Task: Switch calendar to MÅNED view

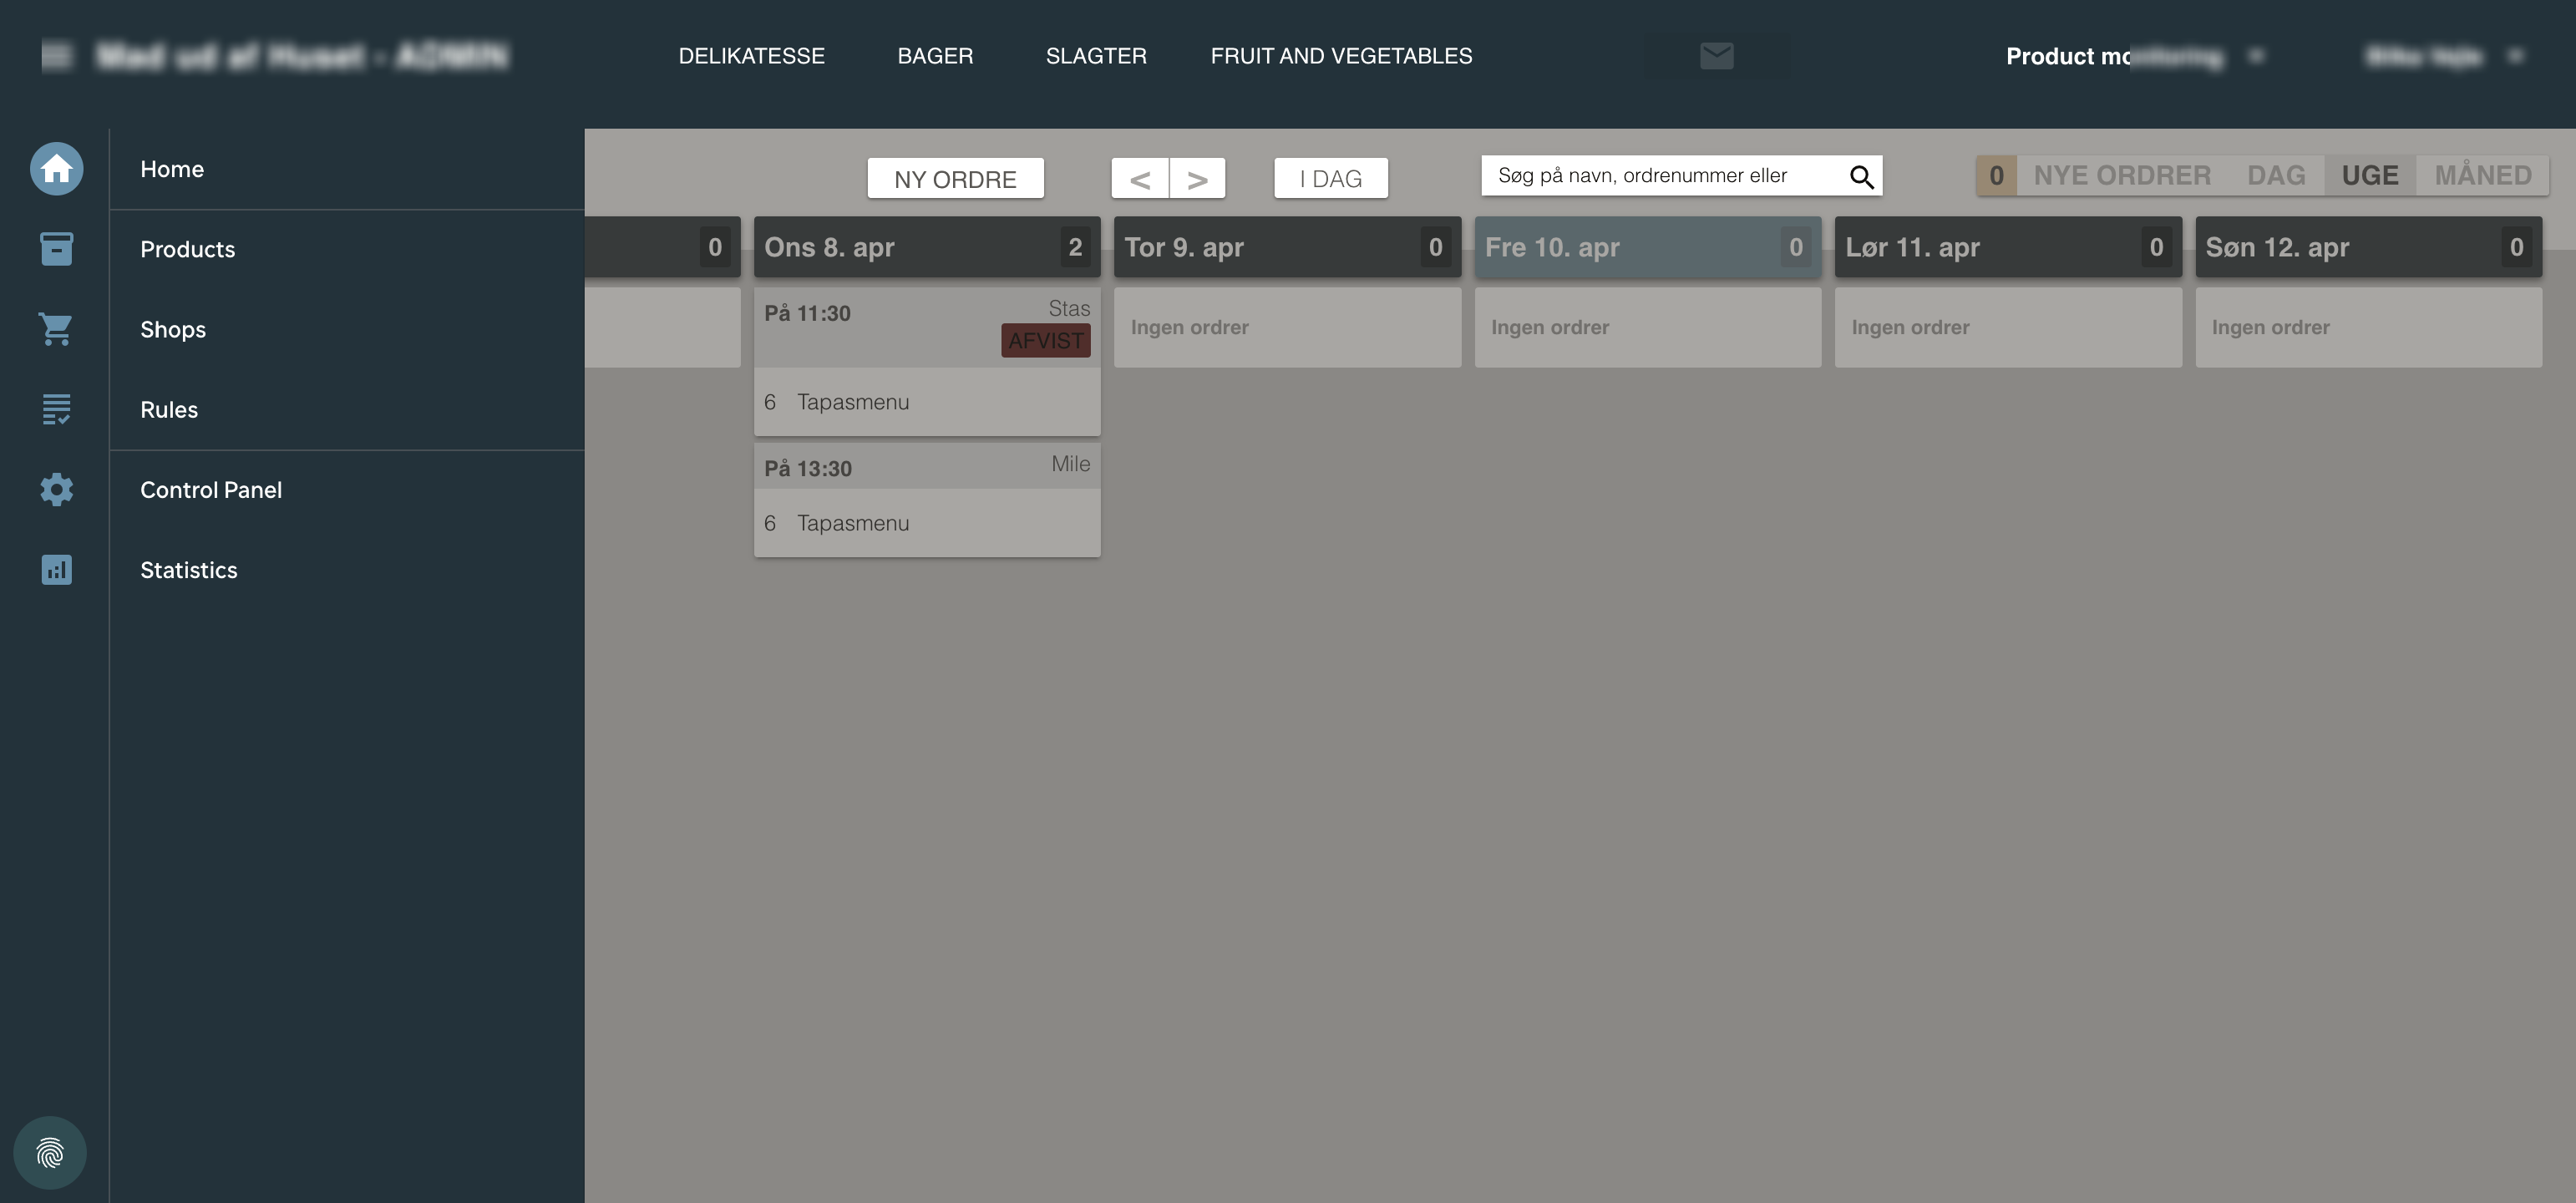Action: click(2482, 176)
